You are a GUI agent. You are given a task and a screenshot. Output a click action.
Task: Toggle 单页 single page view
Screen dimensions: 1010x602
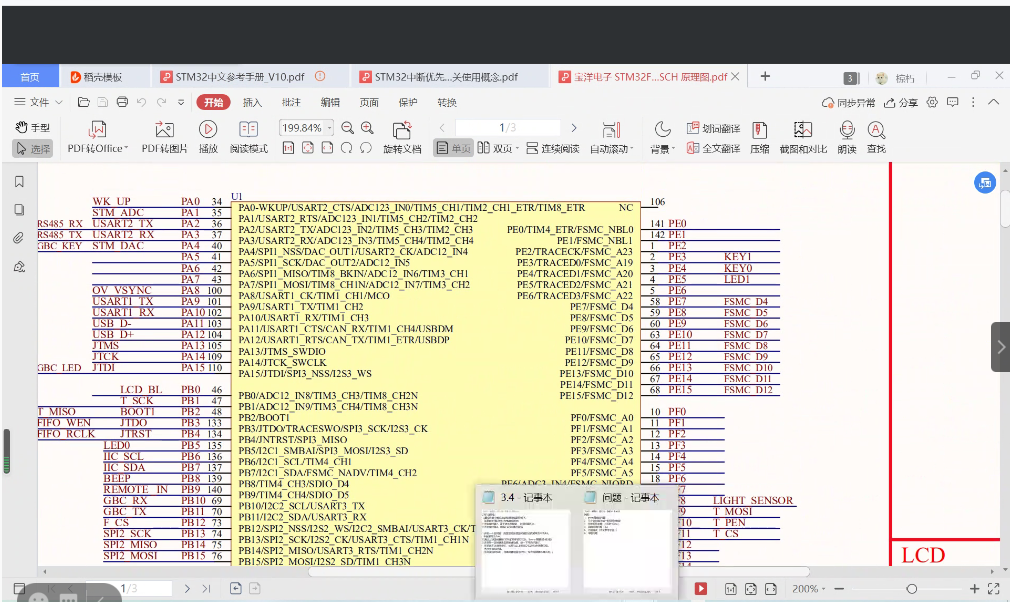point(453,148)
